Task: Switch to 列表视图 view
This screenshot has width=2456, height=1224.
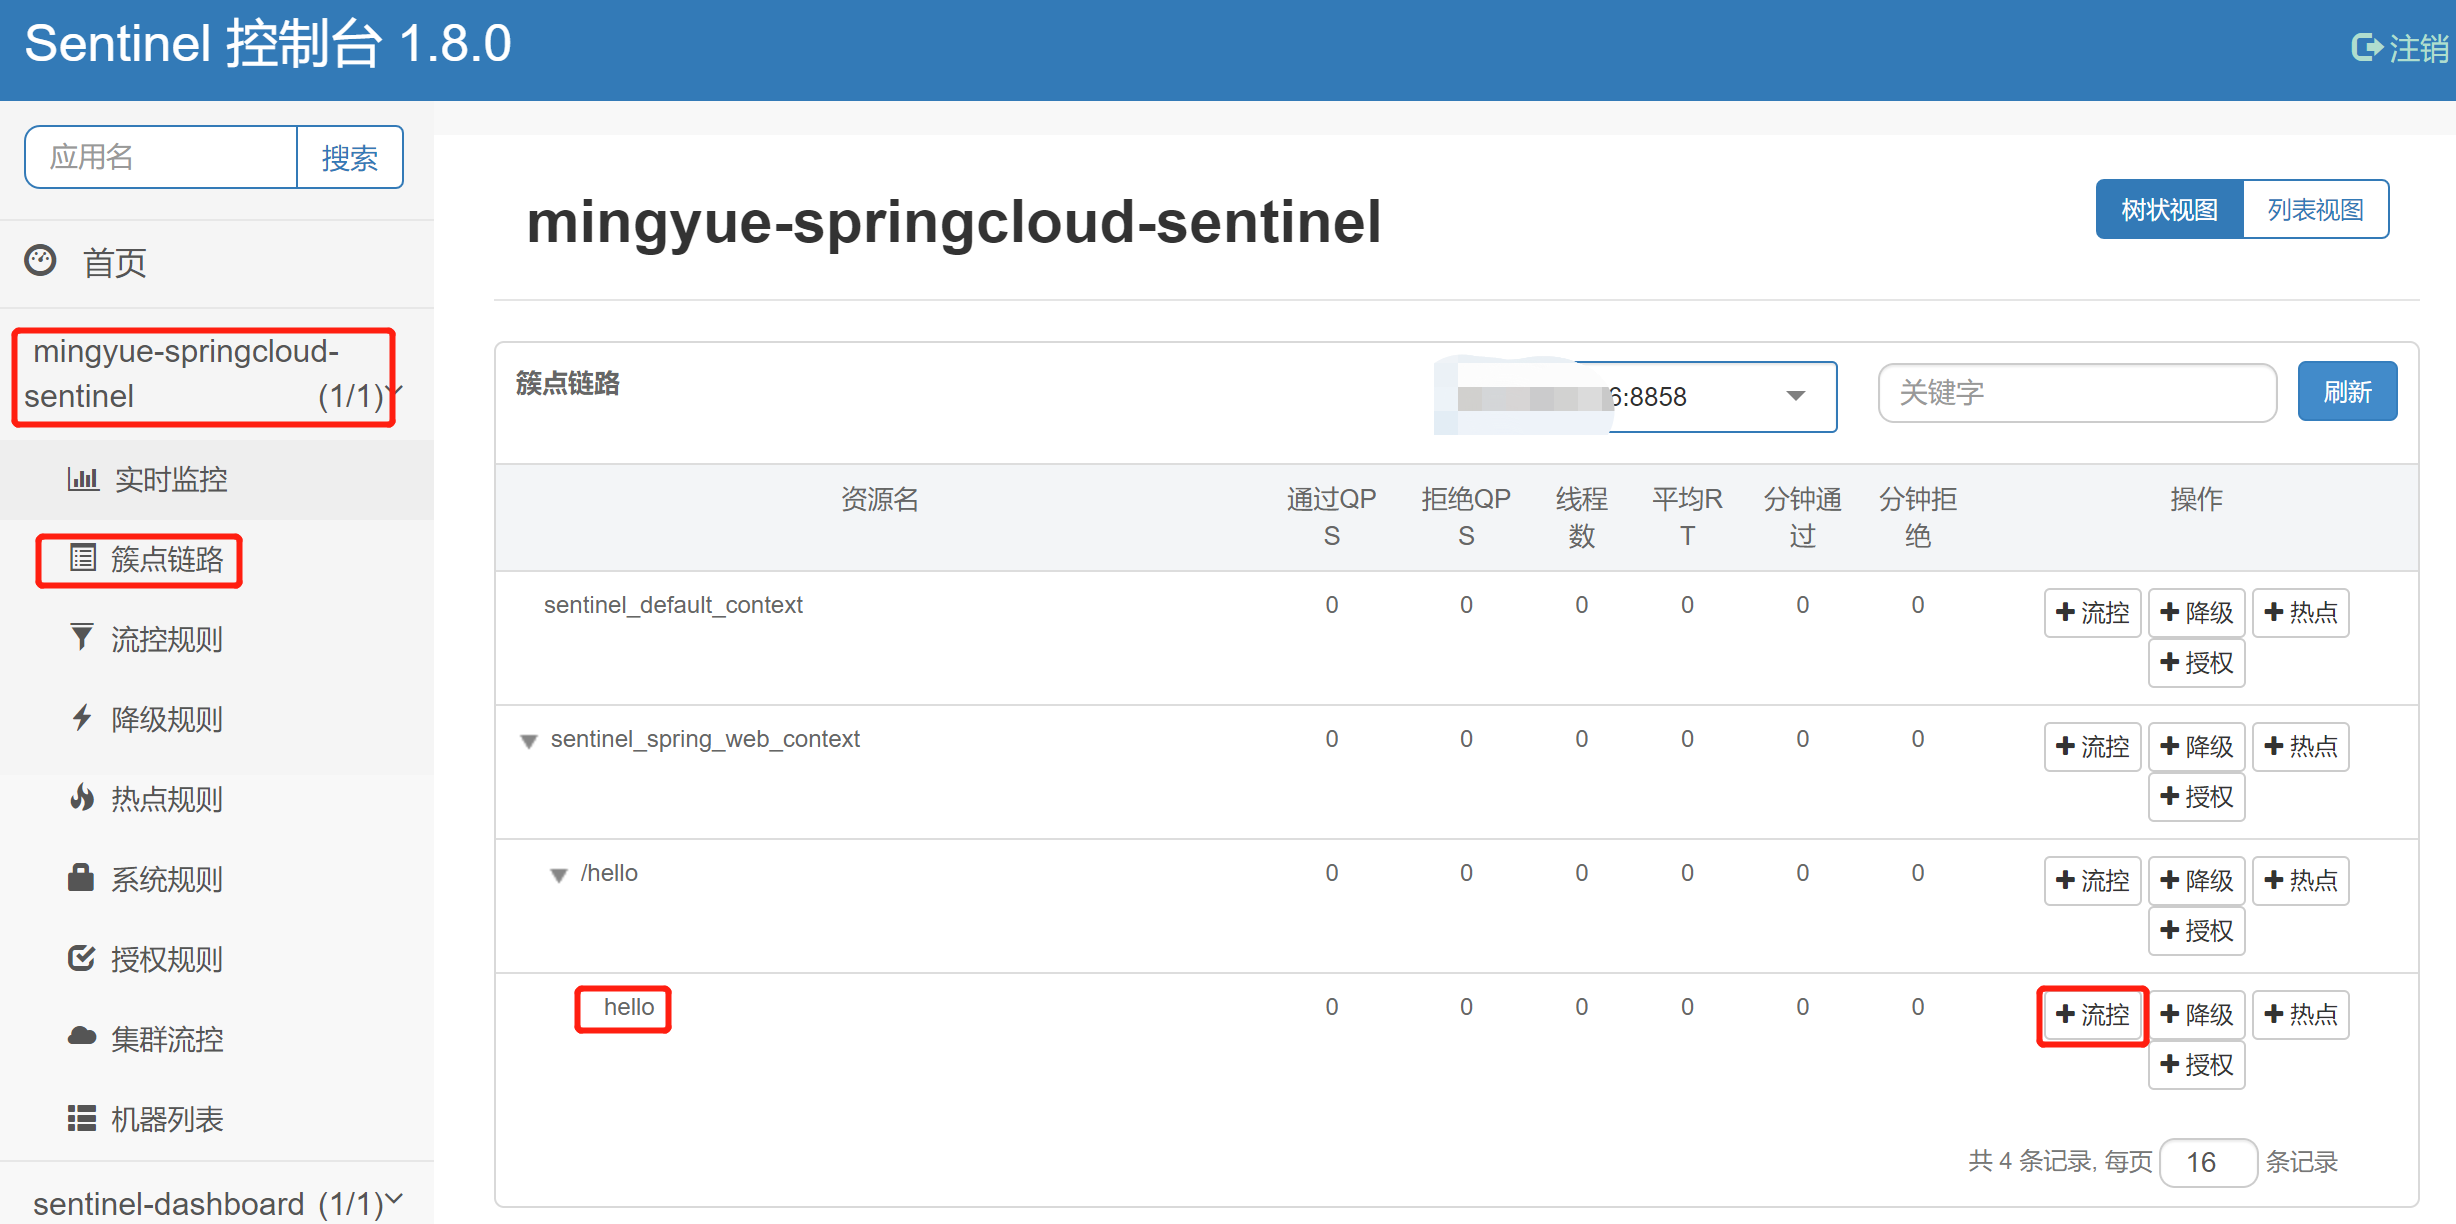Action: tap(2316, 209)
